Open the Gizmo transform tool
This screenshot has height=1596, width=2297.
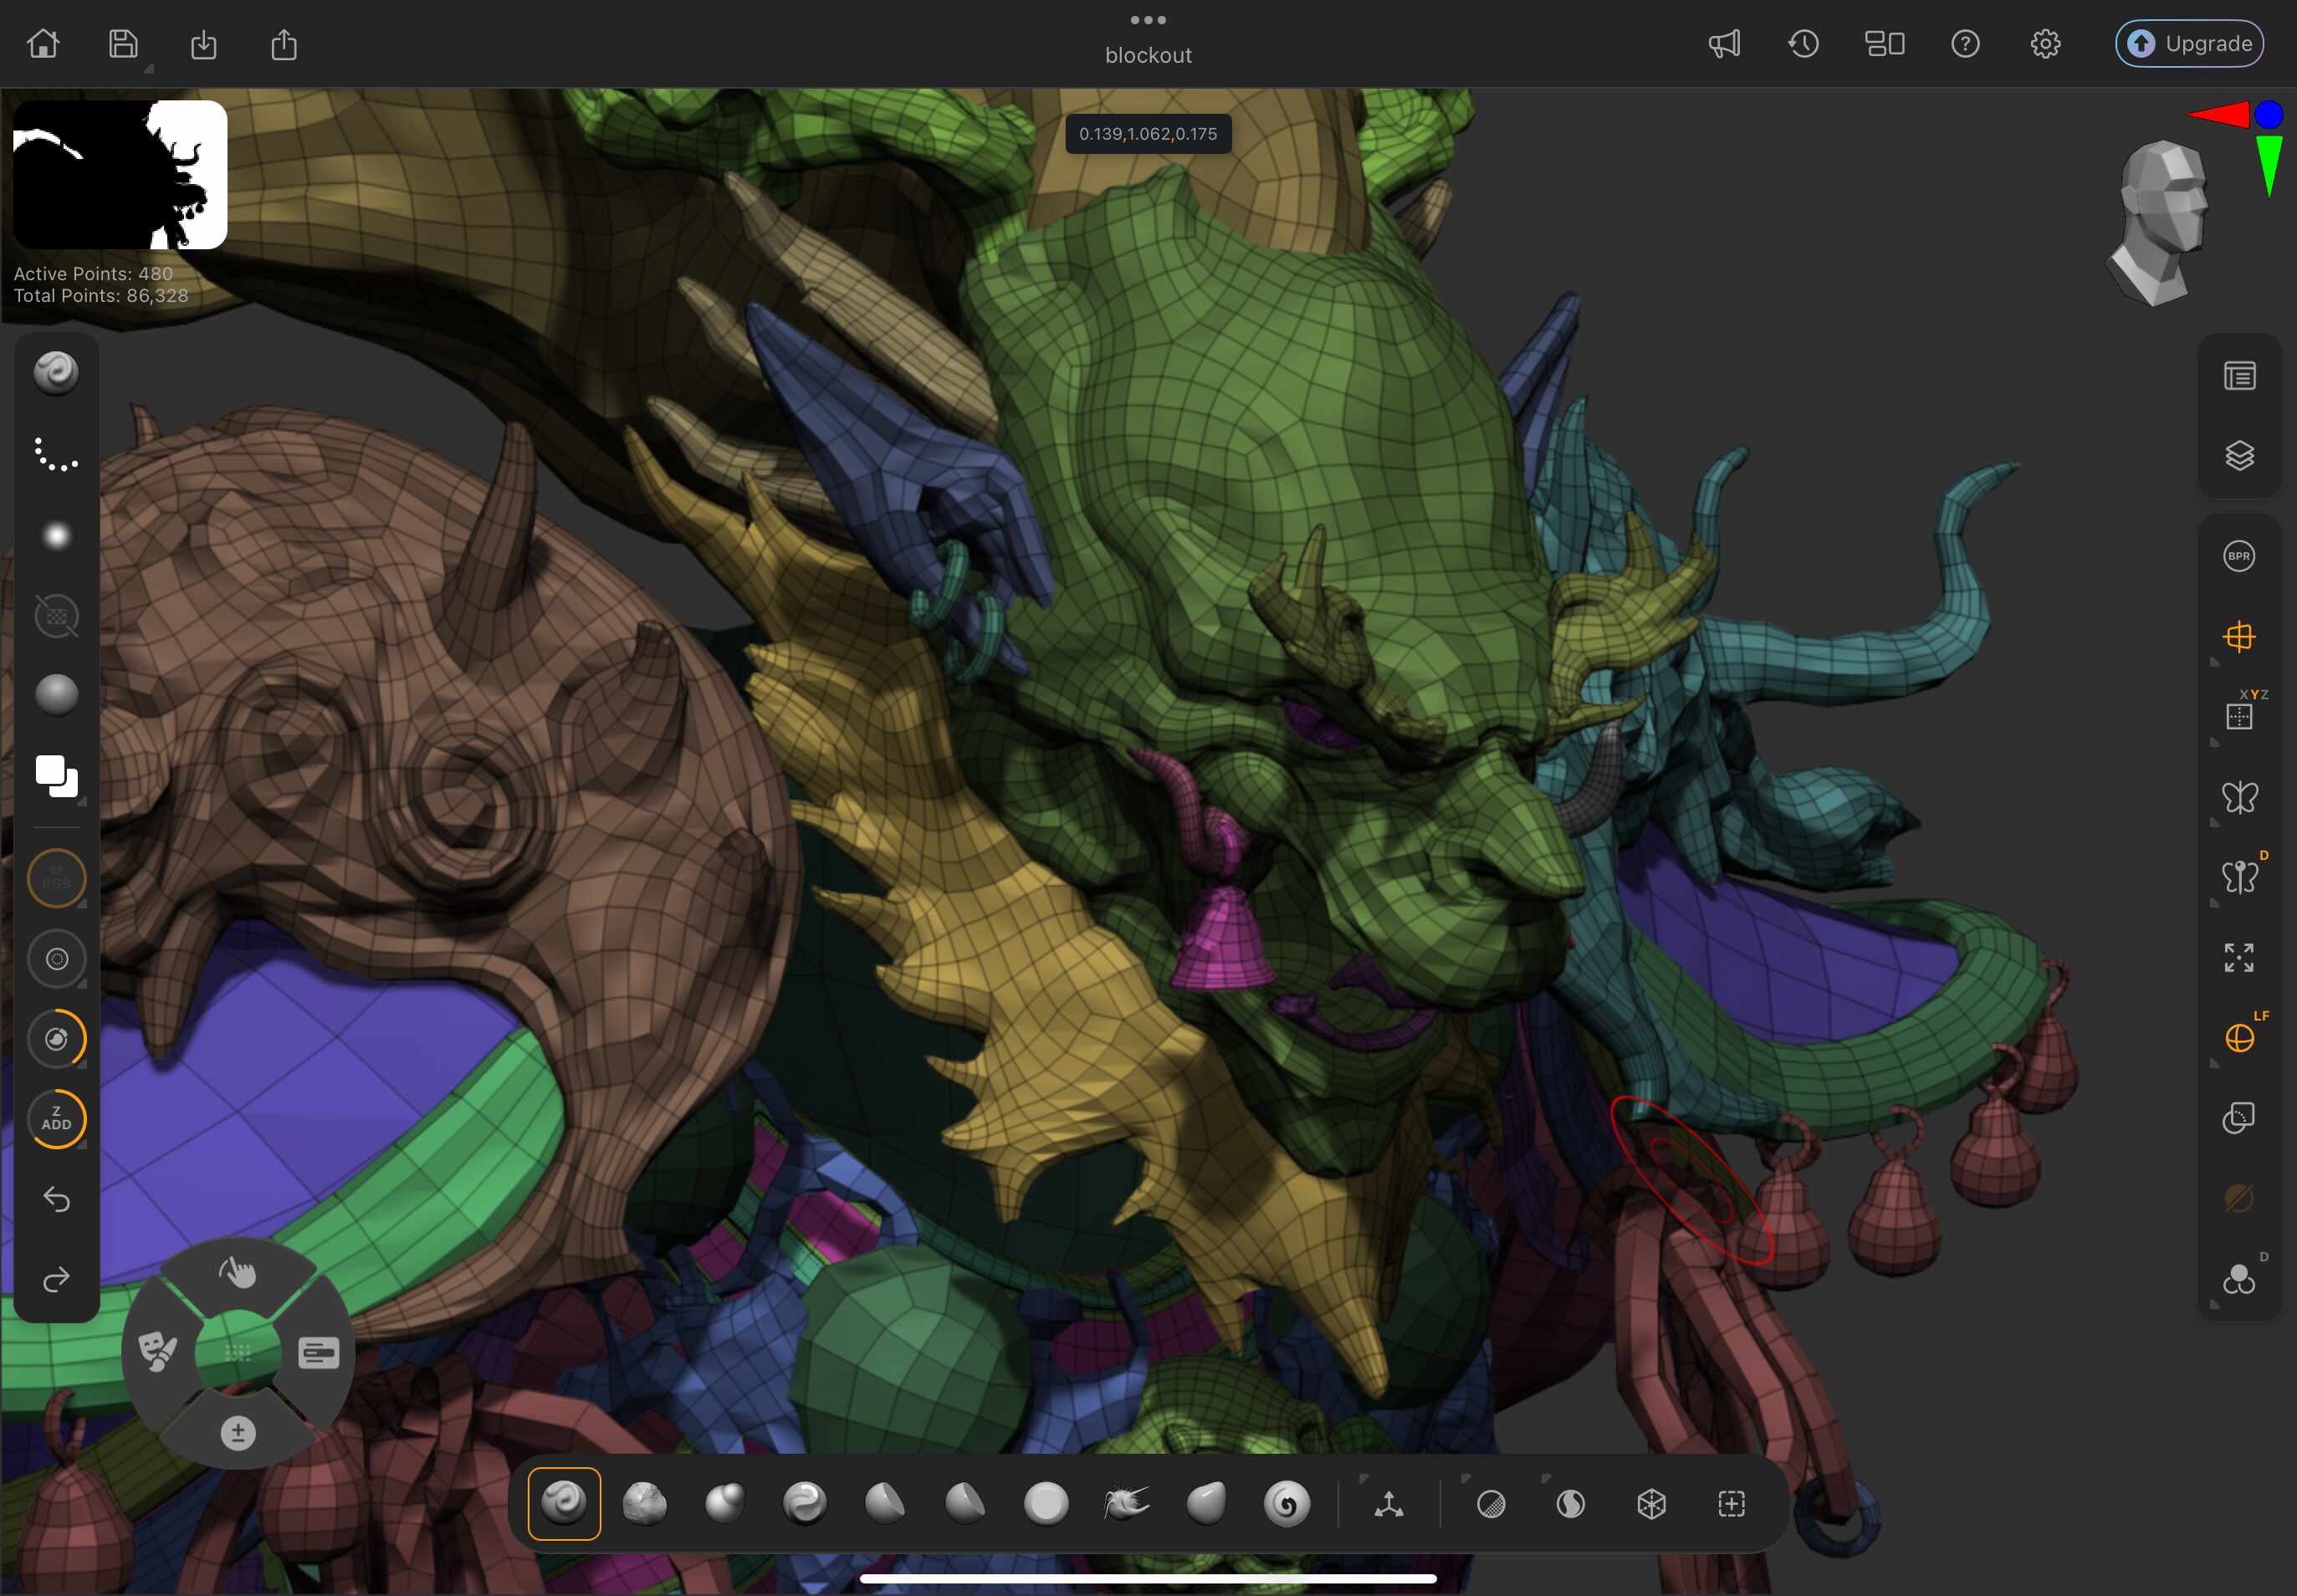click(1389, 1503)
